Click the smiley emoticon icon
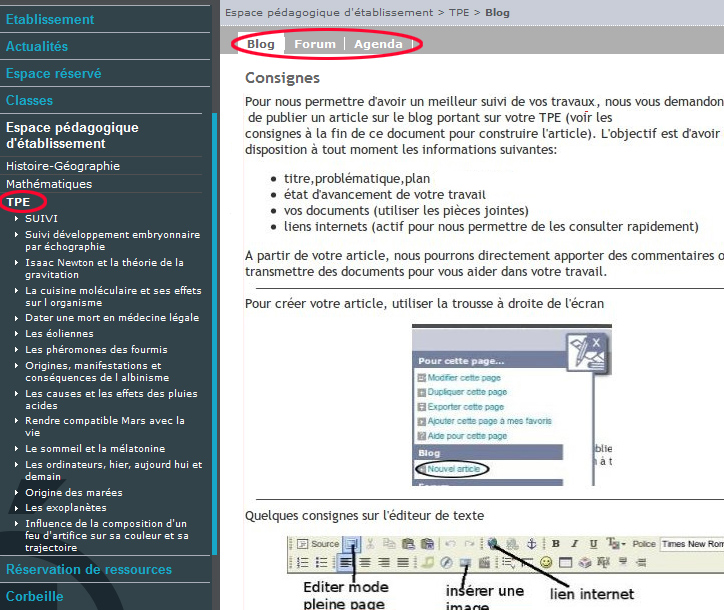The height and width of the screenshot is (610, 724). pyautogui.click(x=546, y=562)
